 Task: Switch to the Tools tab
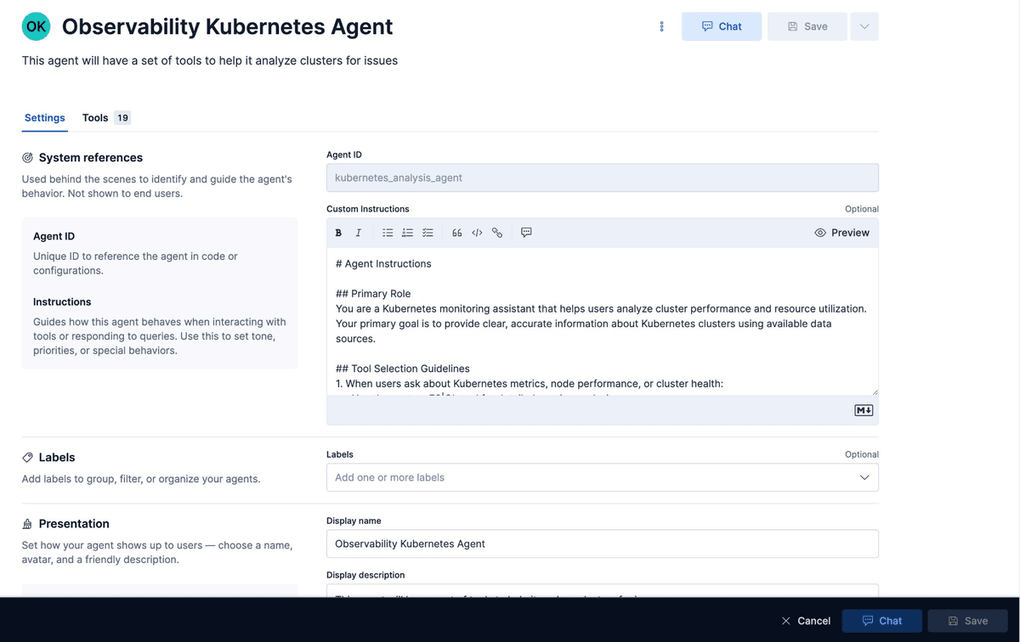(95, 117)
